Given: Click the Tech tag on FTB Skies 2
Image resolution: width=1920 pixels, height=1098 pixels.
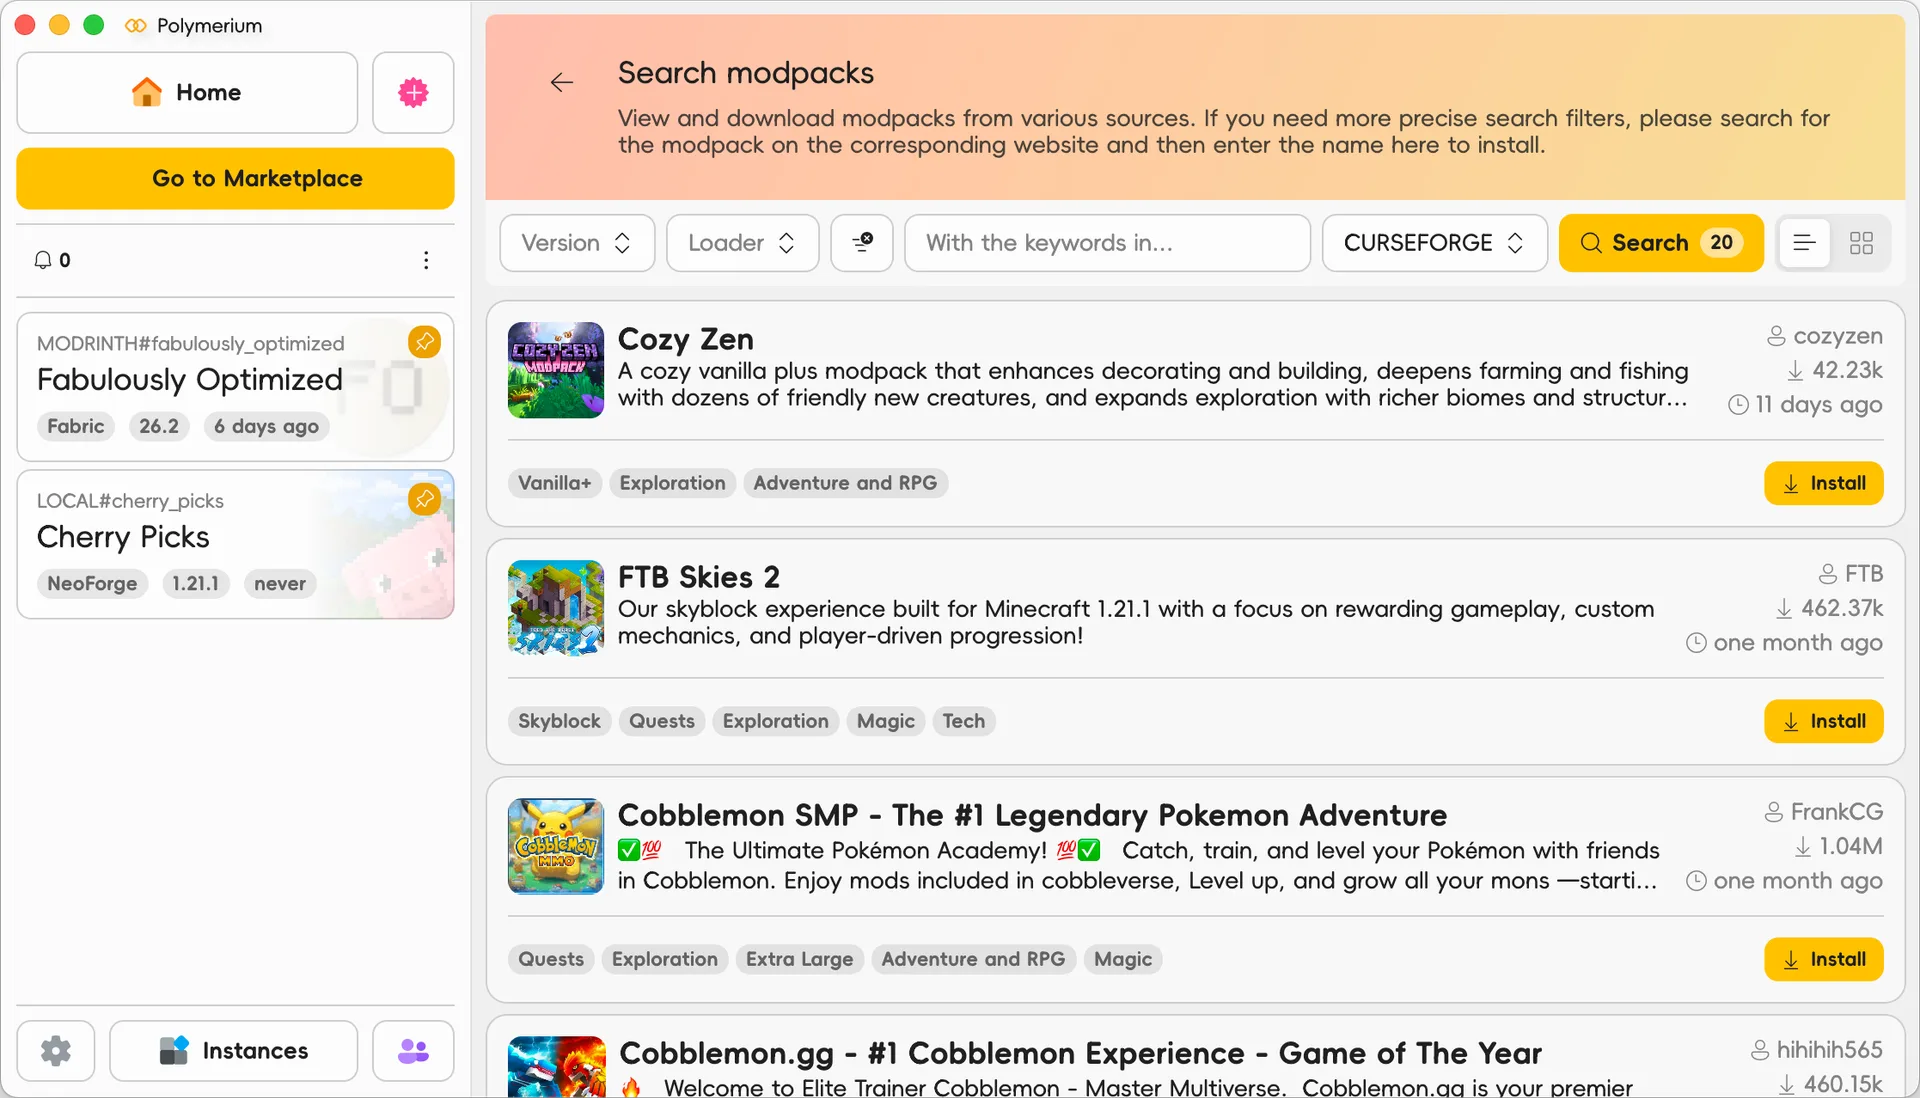Looking at the screenshot, I should click(963, 721).
